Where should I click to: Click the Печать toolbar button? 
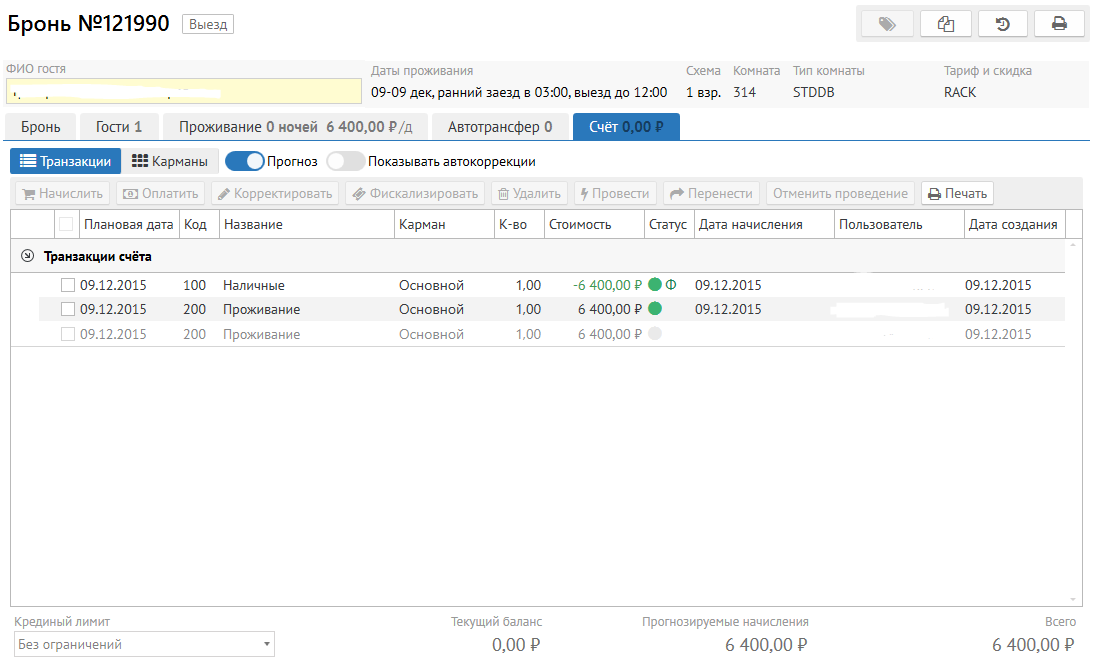coord(957,194)
